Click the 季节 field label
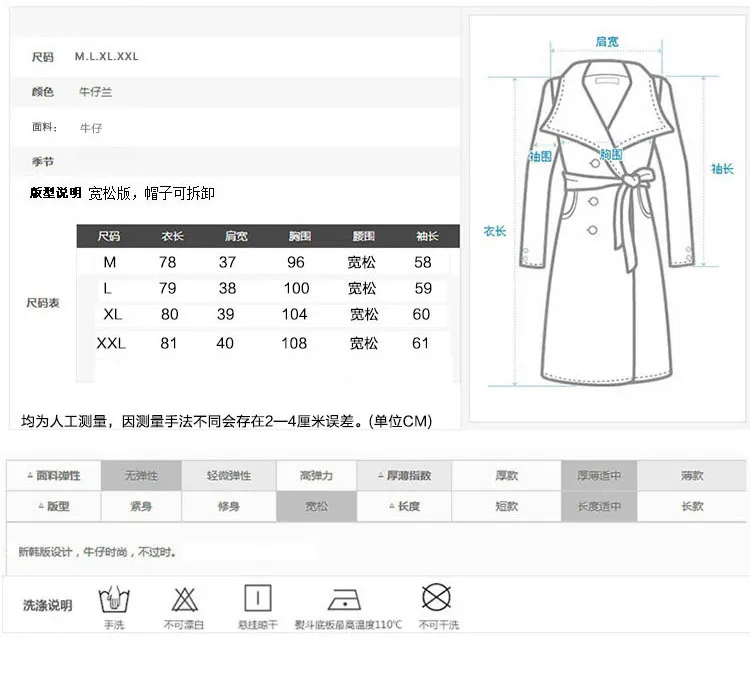 pos(43,162)
